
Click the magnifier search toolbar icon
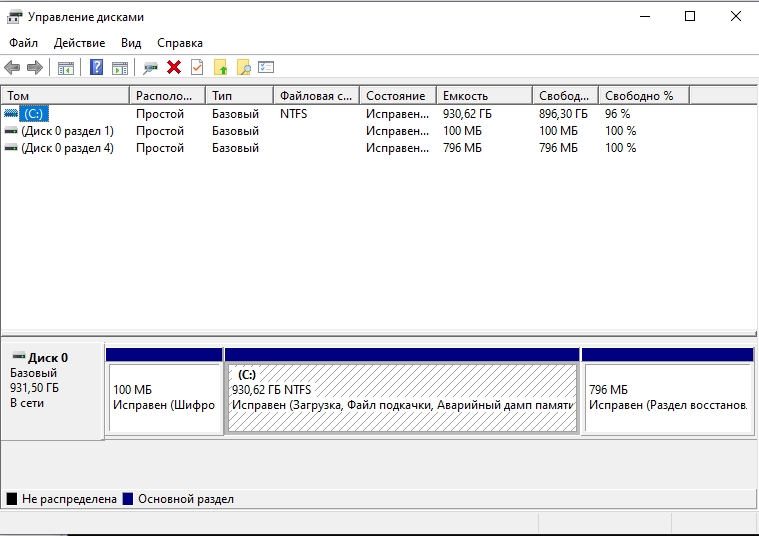[x=243, y=67]
